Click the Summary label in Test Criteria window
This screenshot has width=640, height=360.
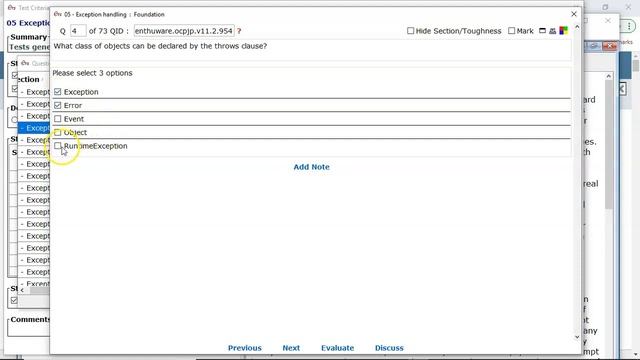29,37
